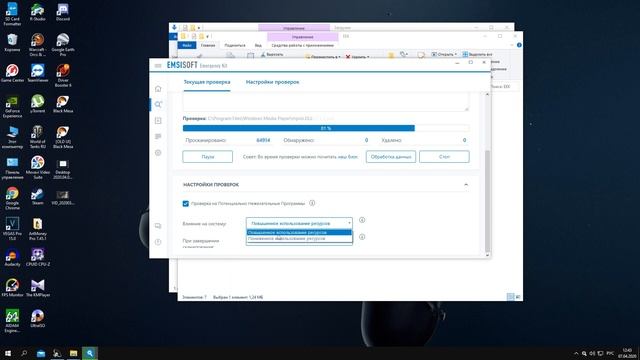Choose 'Повышенное использование ресурсов' in dropdown list

[x=299, y=233]
